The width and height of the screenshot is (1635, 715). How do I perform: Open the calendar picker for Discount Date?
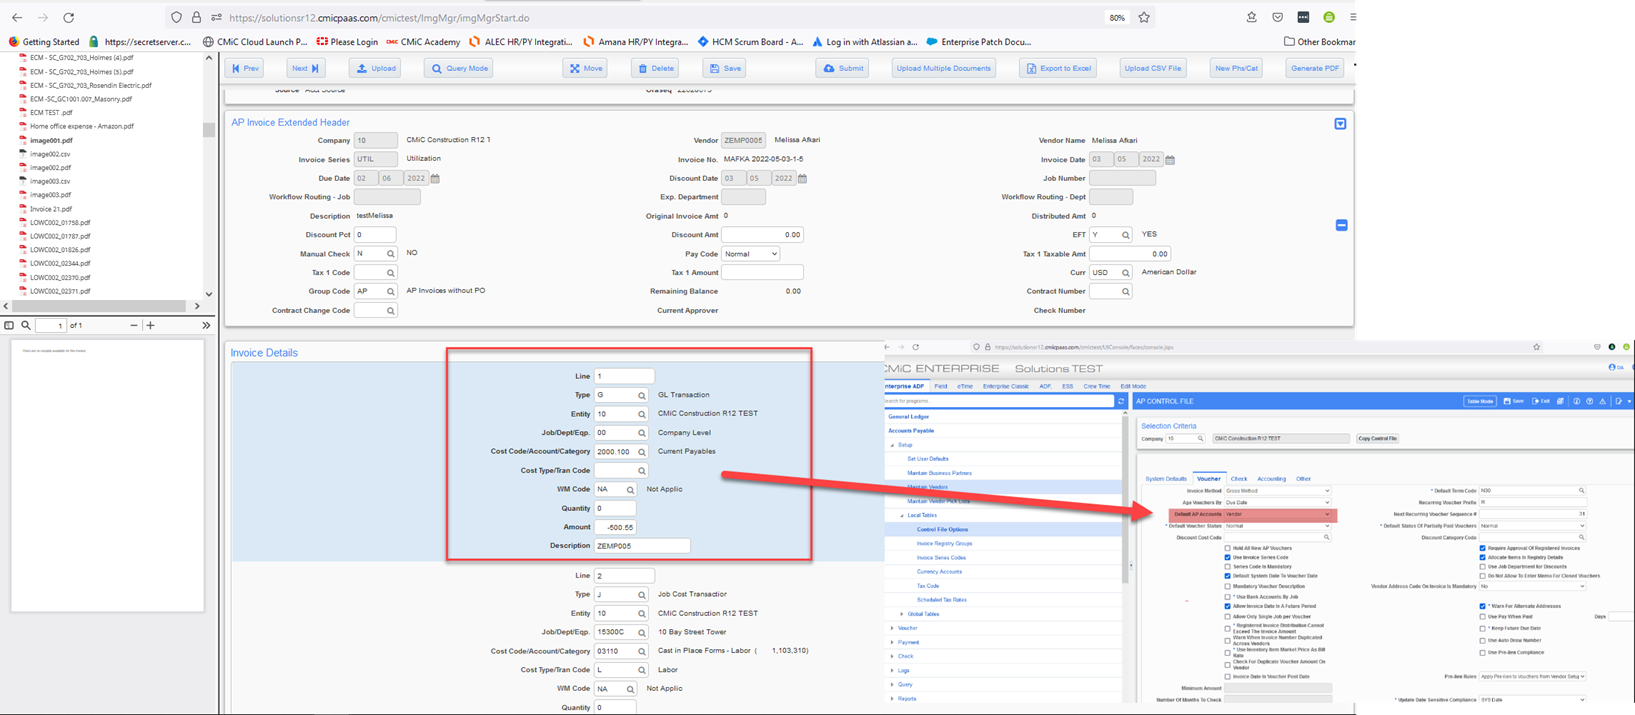pyautogui.click(x=802, y=178)
